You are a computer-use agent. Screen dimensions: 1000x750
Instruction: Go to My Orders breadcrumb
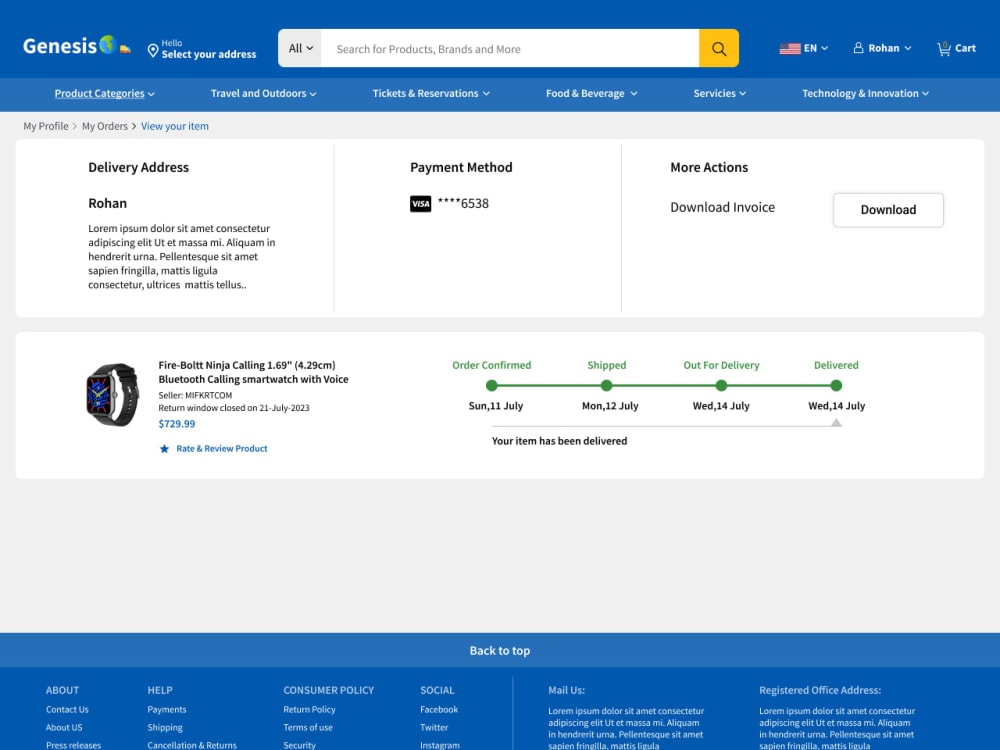coord(105,126)
